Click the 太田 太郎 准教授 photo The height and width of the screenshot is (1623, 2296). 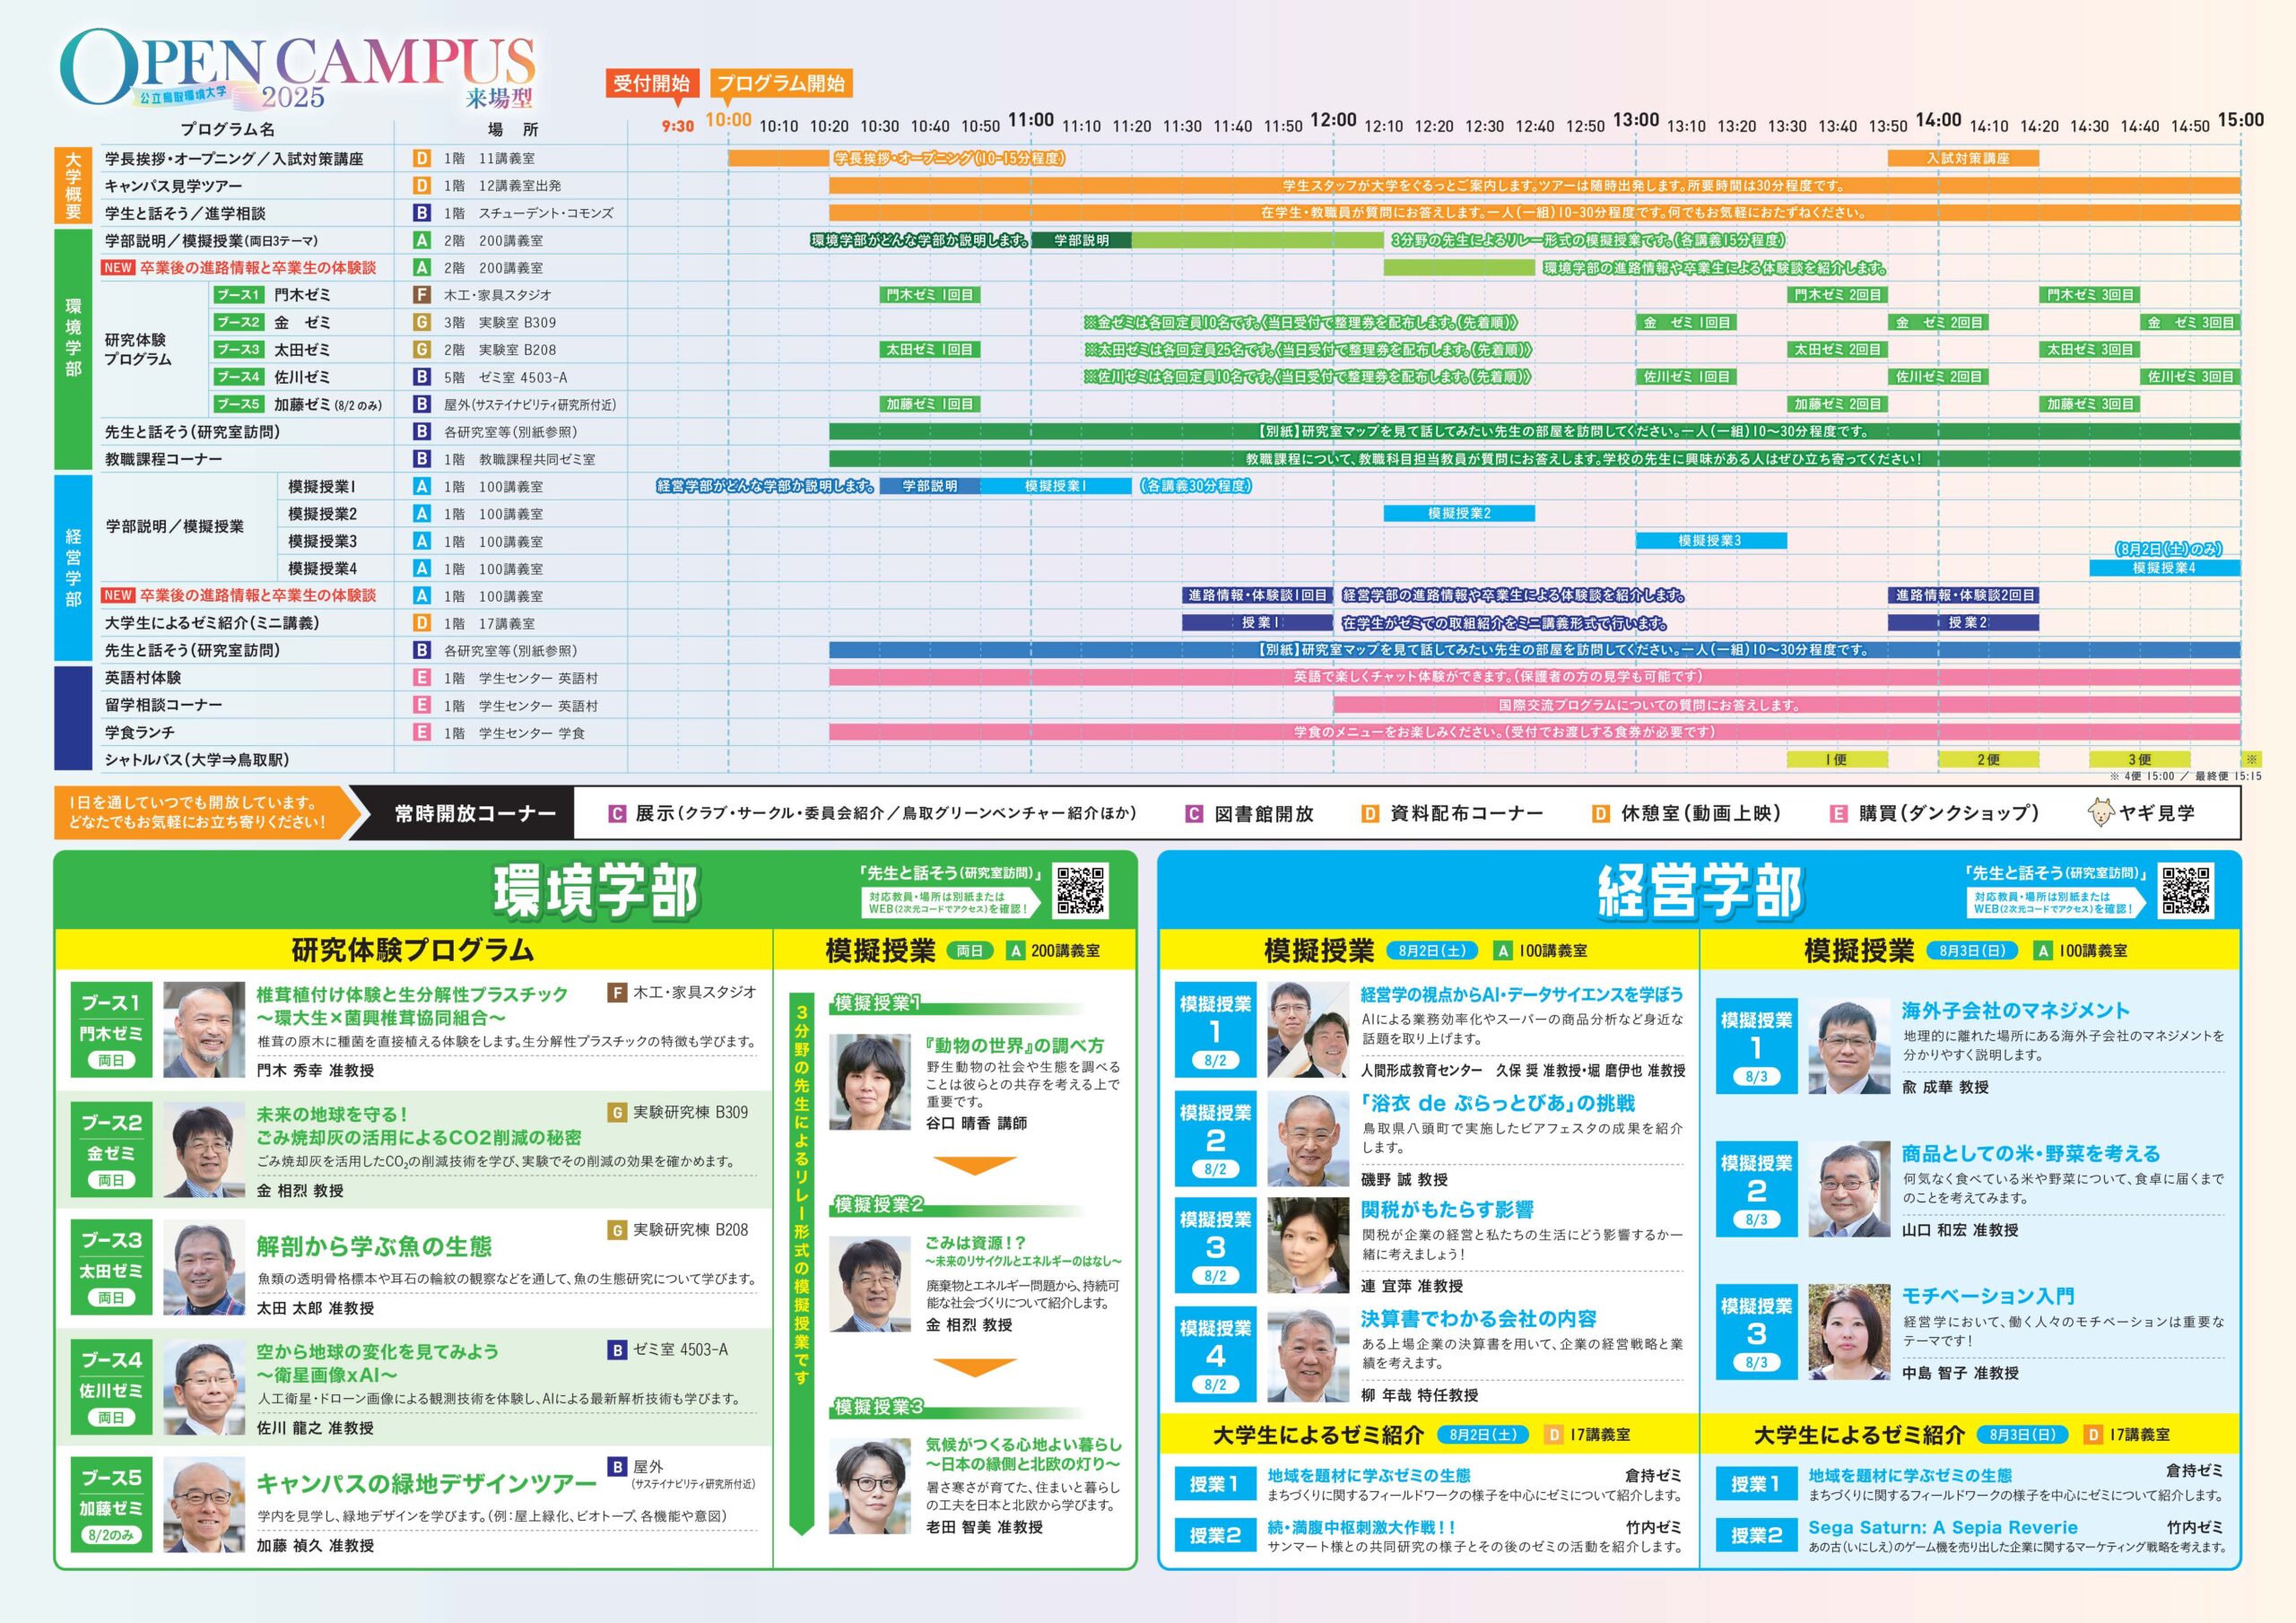[x=204, y=1267]
